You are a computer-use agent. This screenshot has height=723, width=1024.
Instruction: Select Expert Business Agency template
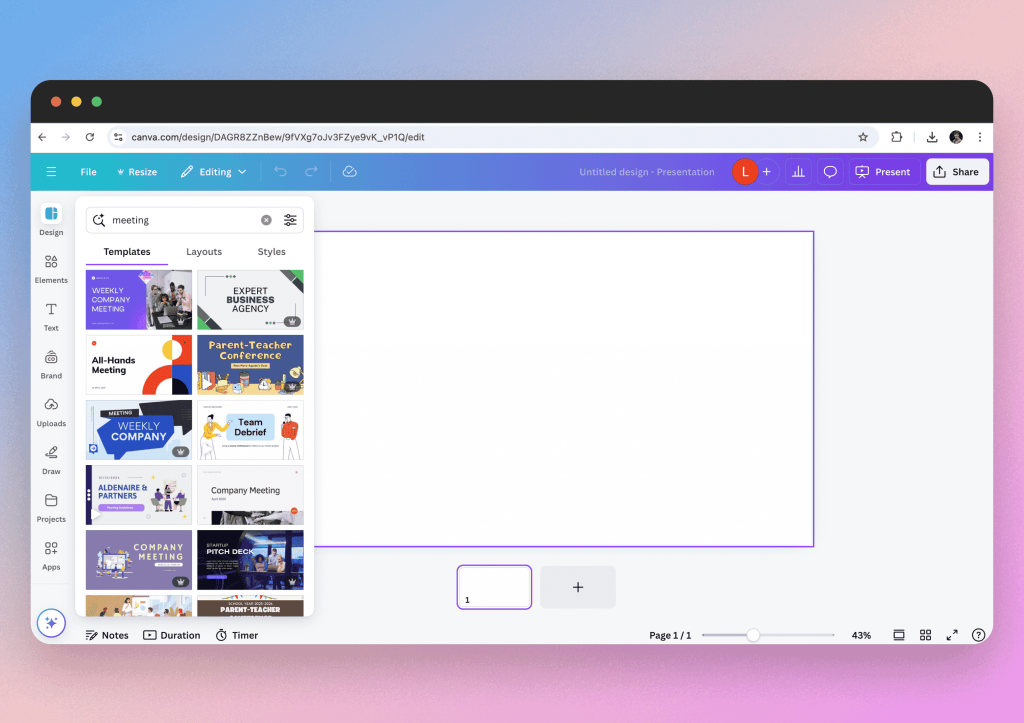pyautogui.click(x=250, y=300)
